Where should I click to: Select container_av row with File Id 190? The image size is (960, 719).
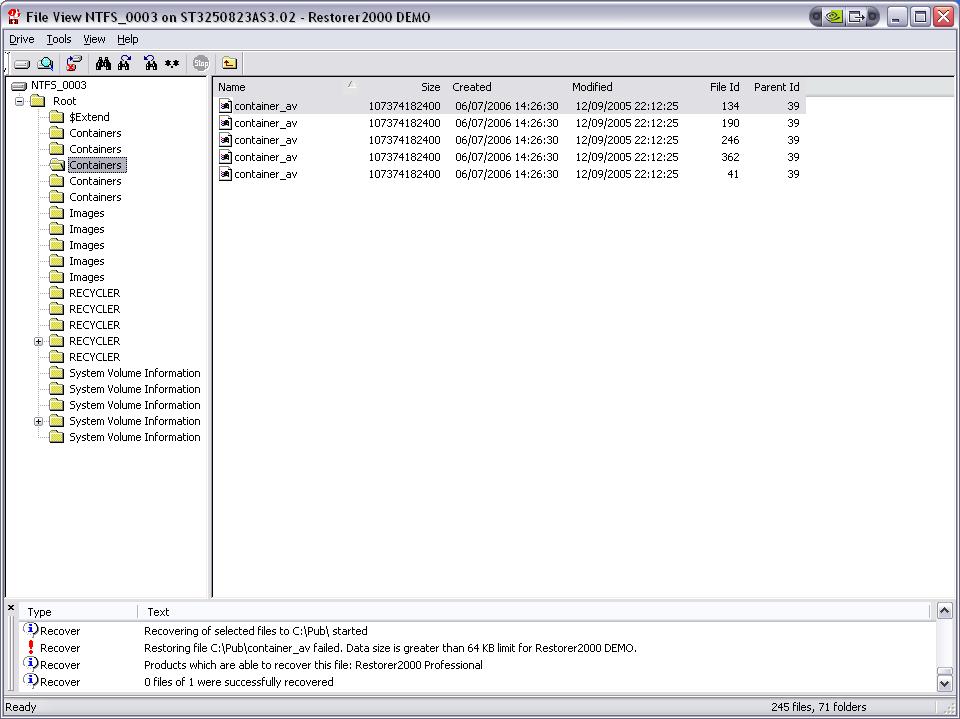pyautogui.click(x=509, y=123)
